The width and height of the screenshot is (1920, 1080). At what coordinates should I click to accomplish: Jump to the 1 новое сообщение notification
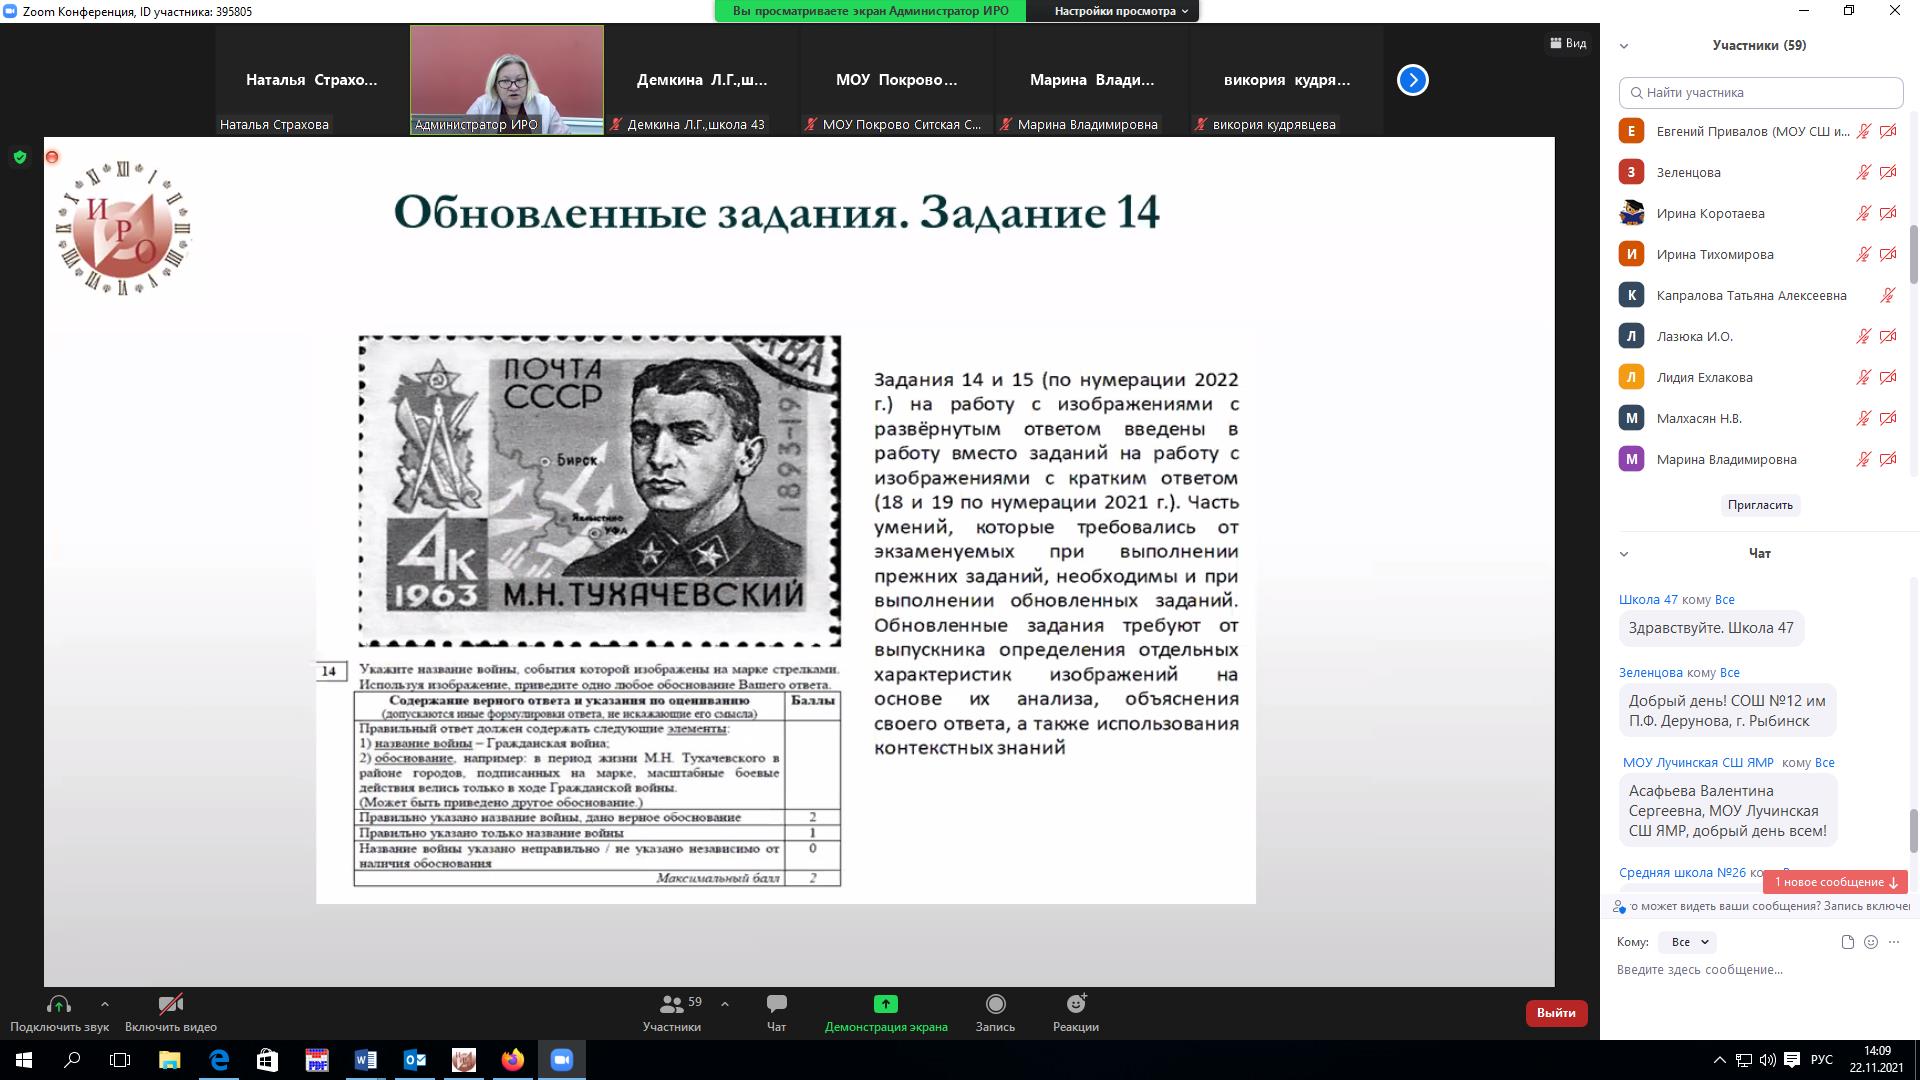click(x=1835, y=882)
